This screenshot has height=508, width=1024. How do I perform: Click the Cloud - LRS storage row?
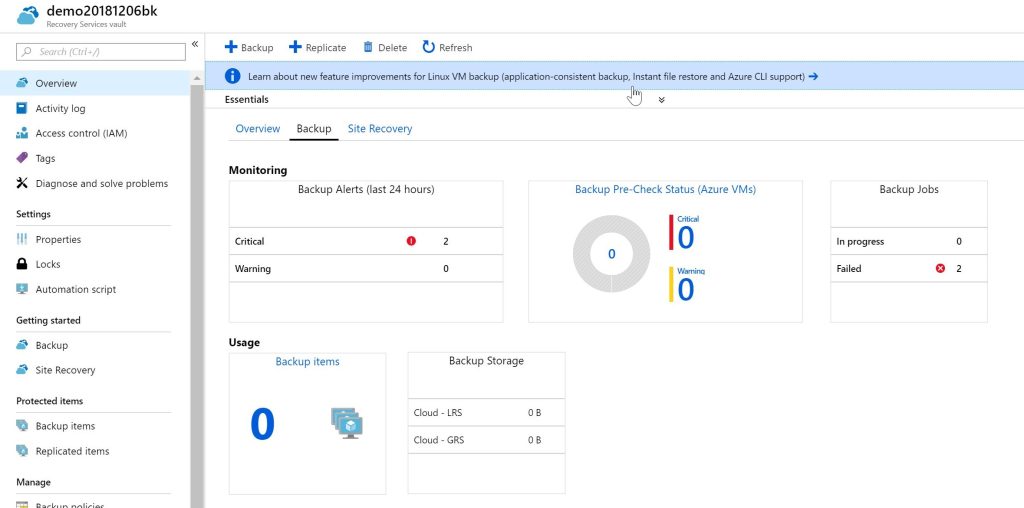pyautogui.click(x=487, y=413)
